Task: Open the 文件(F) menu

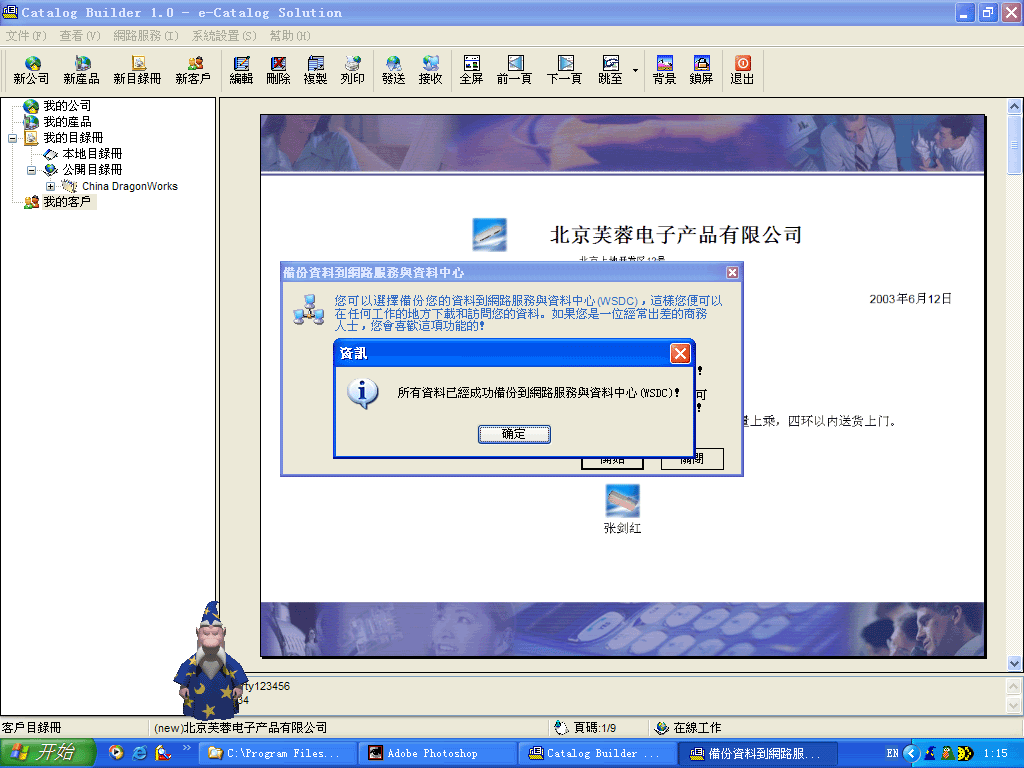Action: [26, 36]
